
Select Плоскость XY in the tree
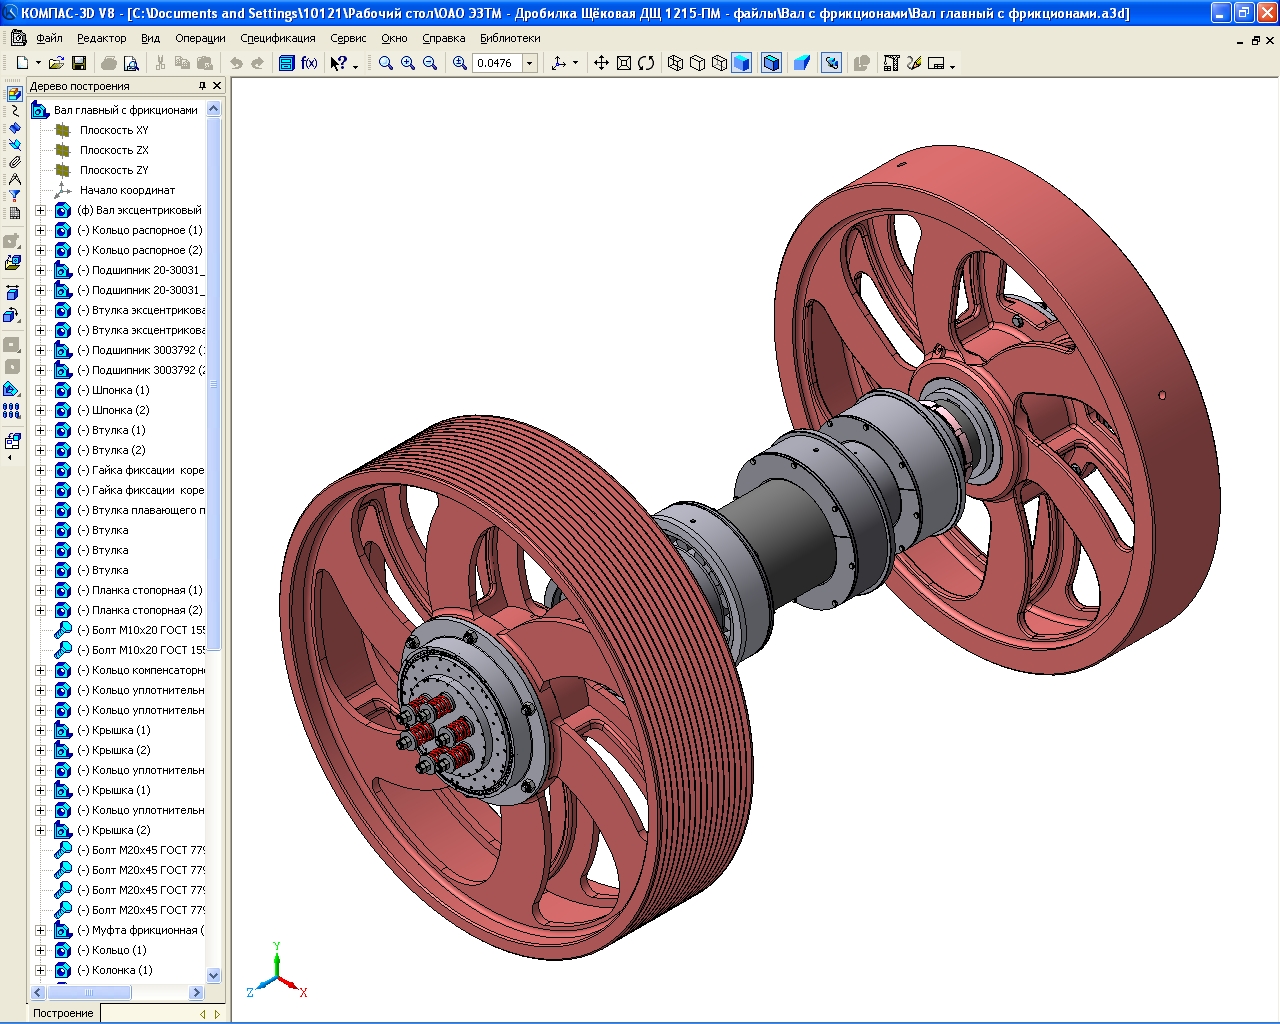[x=114, y=130]
